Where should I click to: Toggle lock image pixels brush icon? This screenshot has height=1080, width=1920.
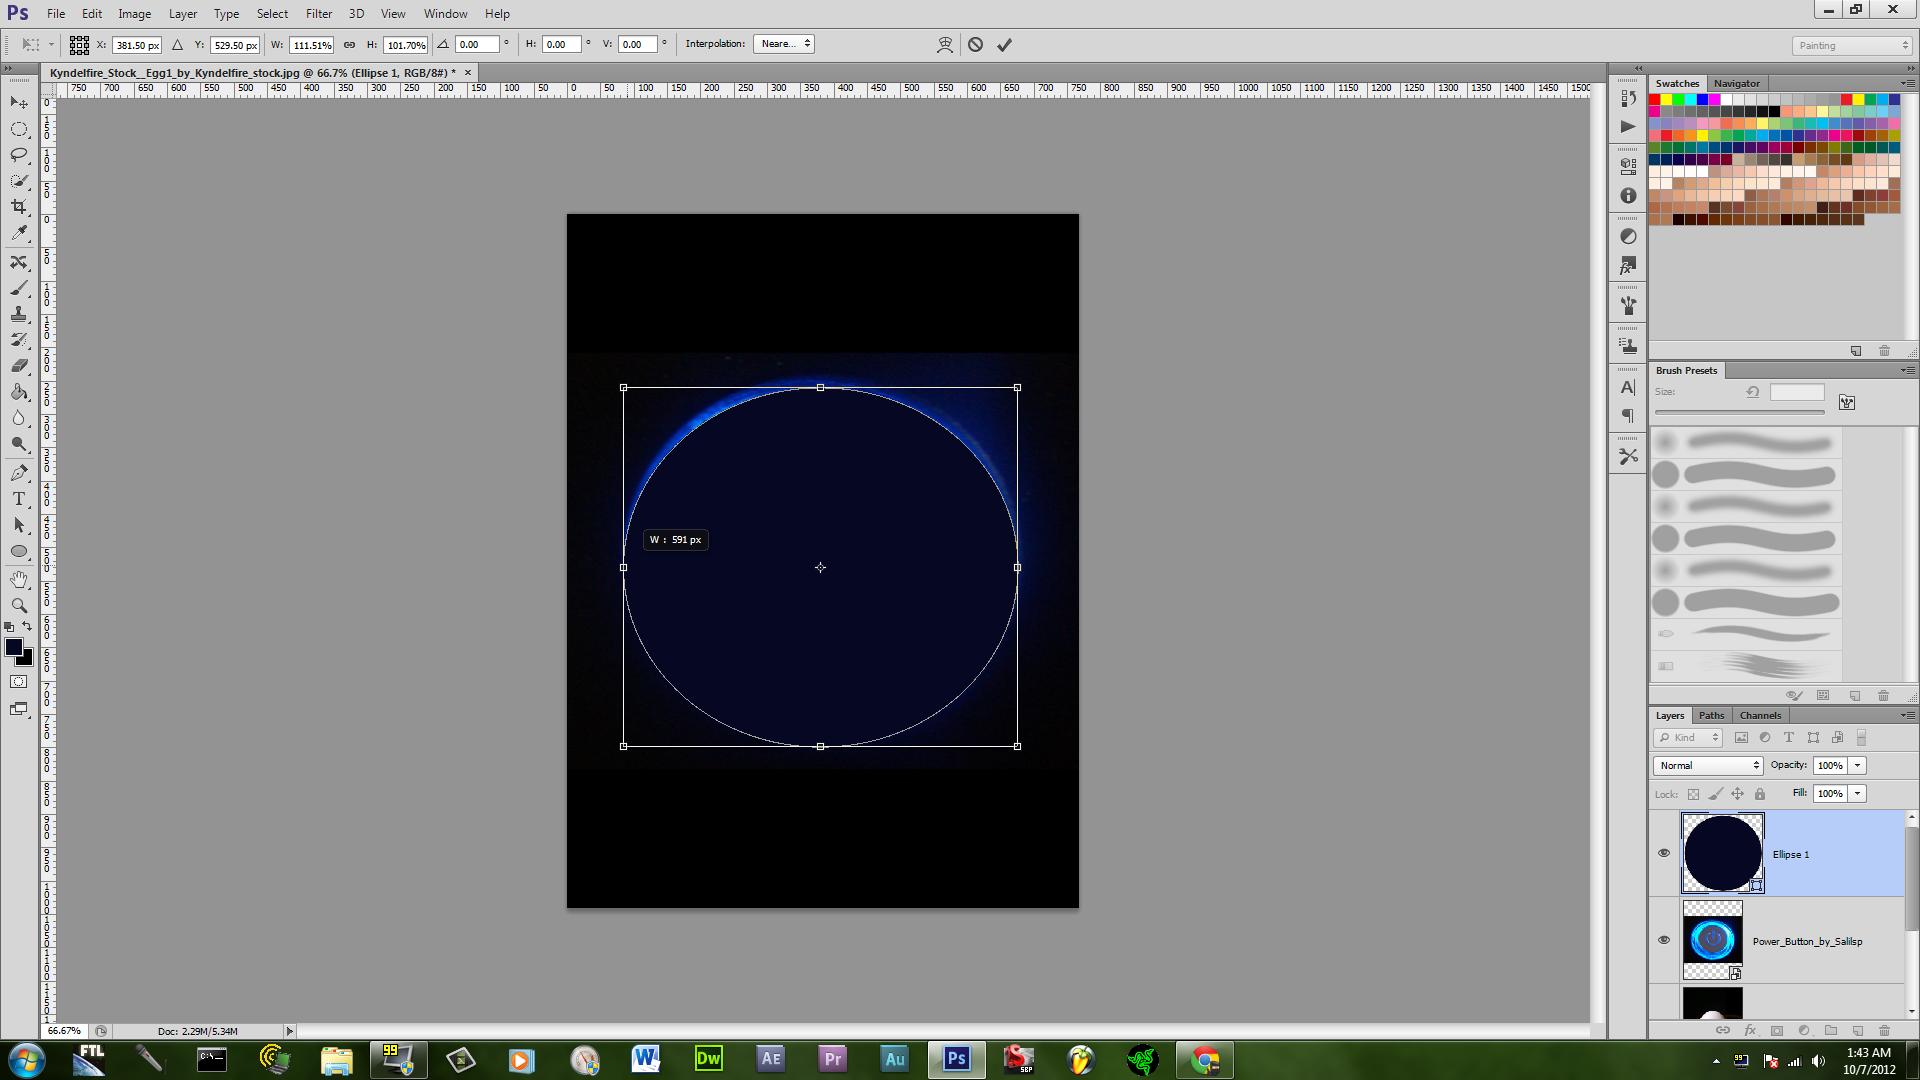[1716, 794]
